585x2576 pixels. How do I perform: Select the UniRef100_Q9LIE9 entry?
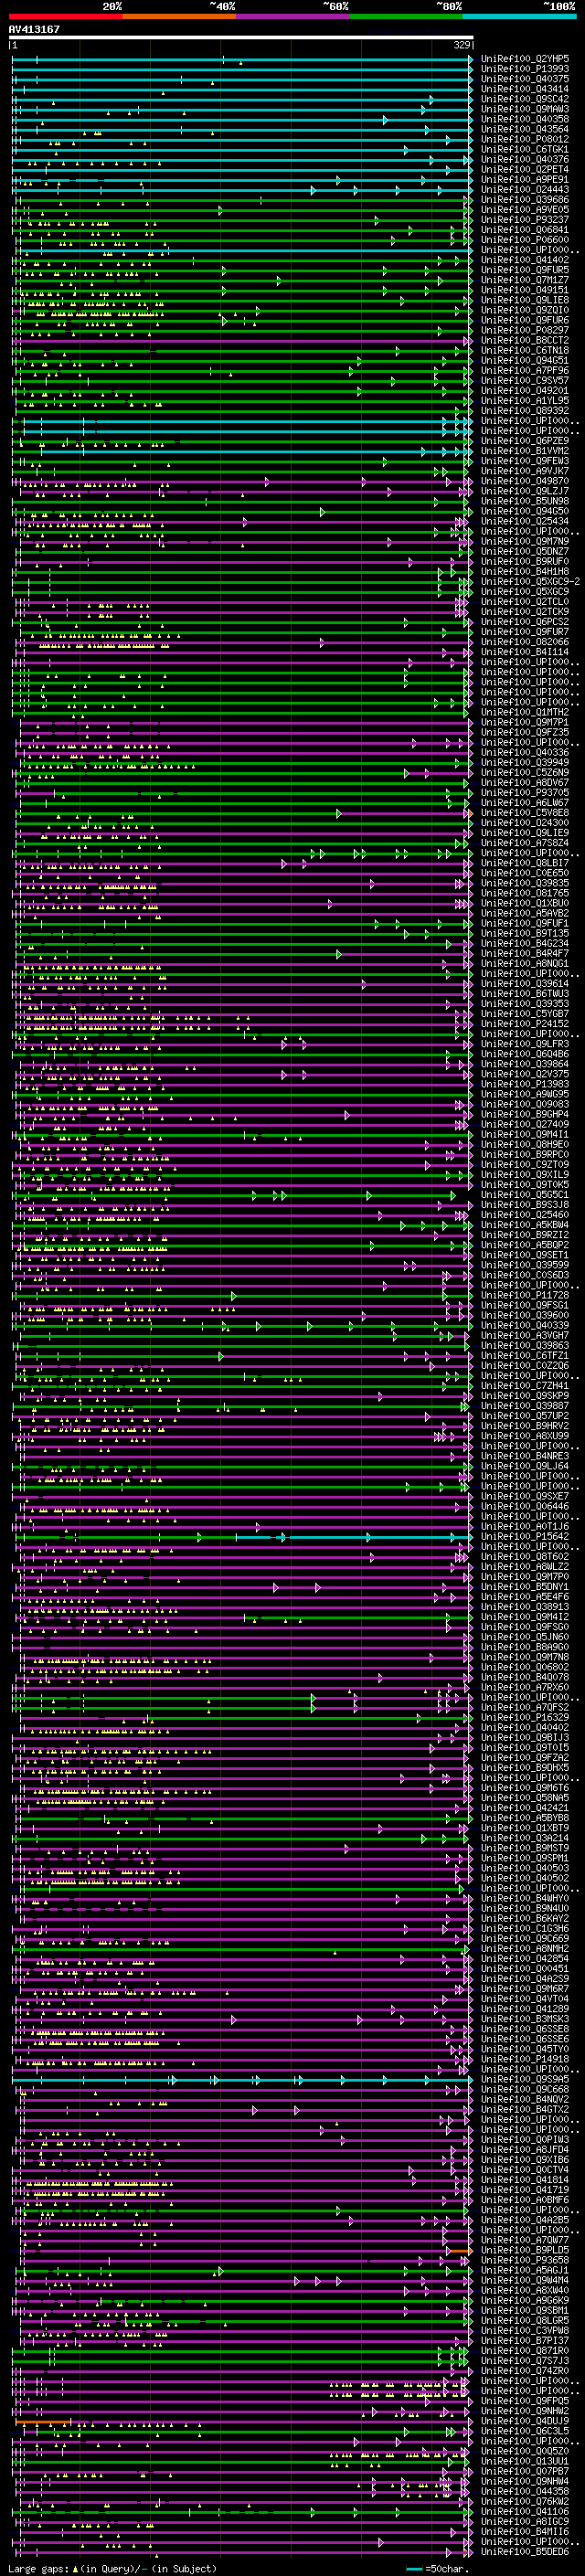click(x=524, y=832)
